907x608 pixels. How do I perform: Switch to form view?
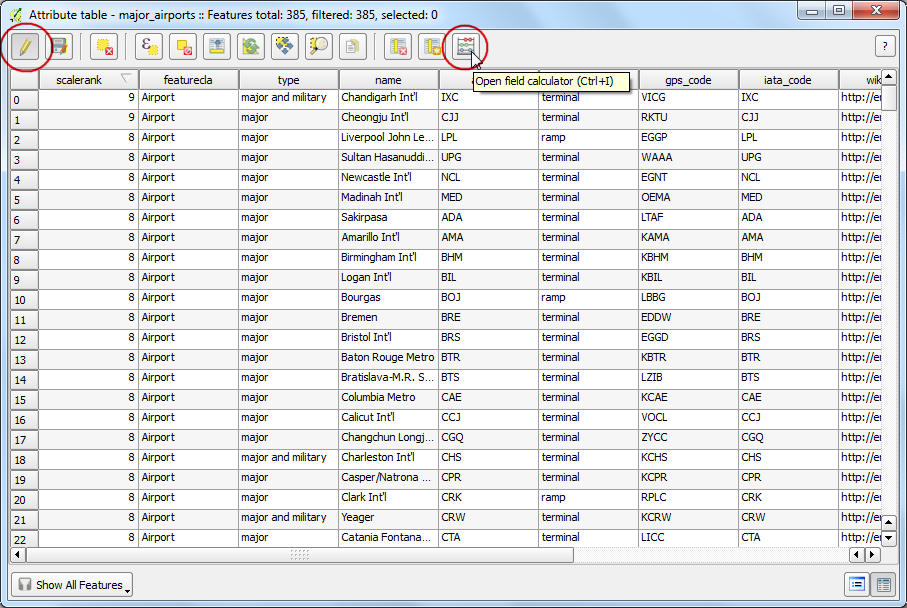point(857,585)
